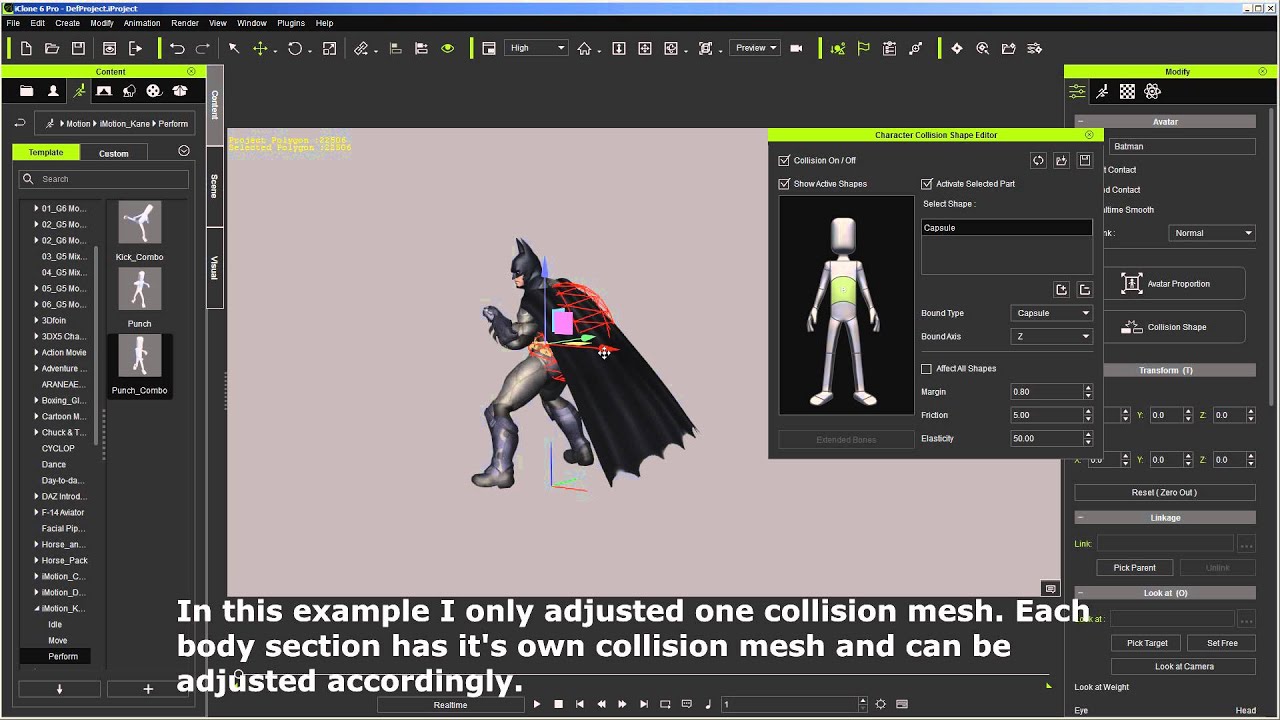Open the Modify Motion running-figure tab

pos(1102,91)
